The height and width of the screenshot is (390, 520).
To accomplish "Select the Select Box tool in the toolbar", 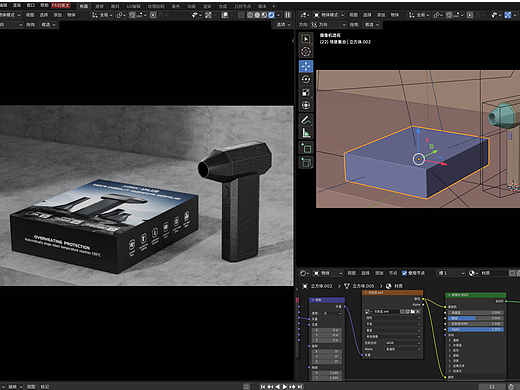I will pos(306,39).
